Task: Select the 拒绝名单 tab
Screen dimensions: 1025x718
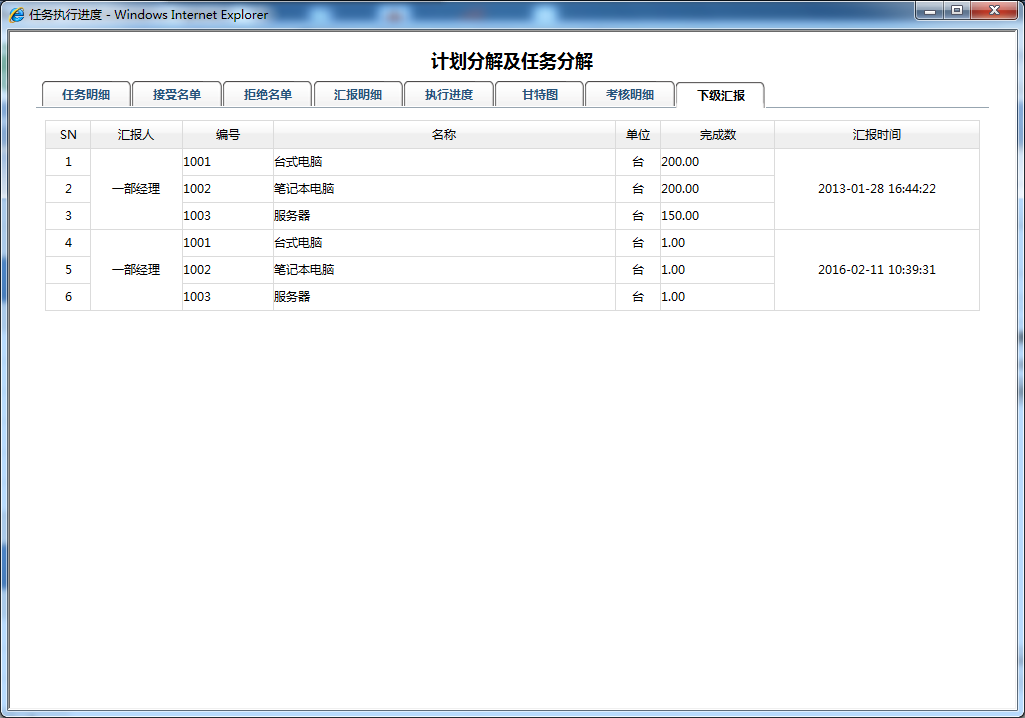Action: tap(267, 95)
